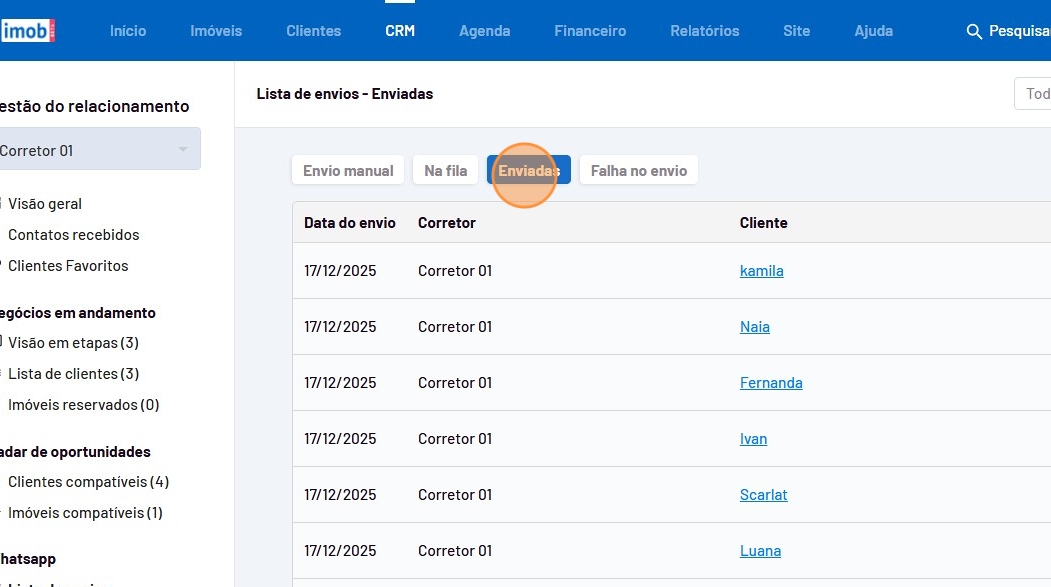Sort by Data do envio column header
Viewport: 1051px width, 587px height.
(349, 223)
